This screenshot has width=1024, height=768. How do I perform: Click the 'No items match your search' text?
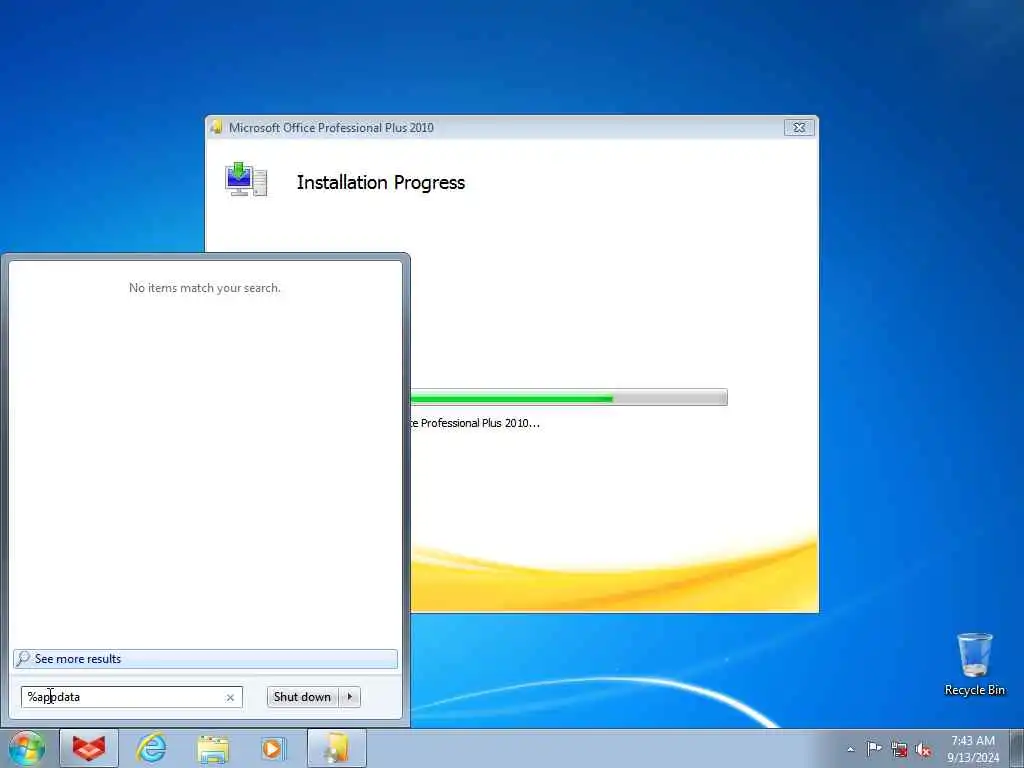click(204, 288)
